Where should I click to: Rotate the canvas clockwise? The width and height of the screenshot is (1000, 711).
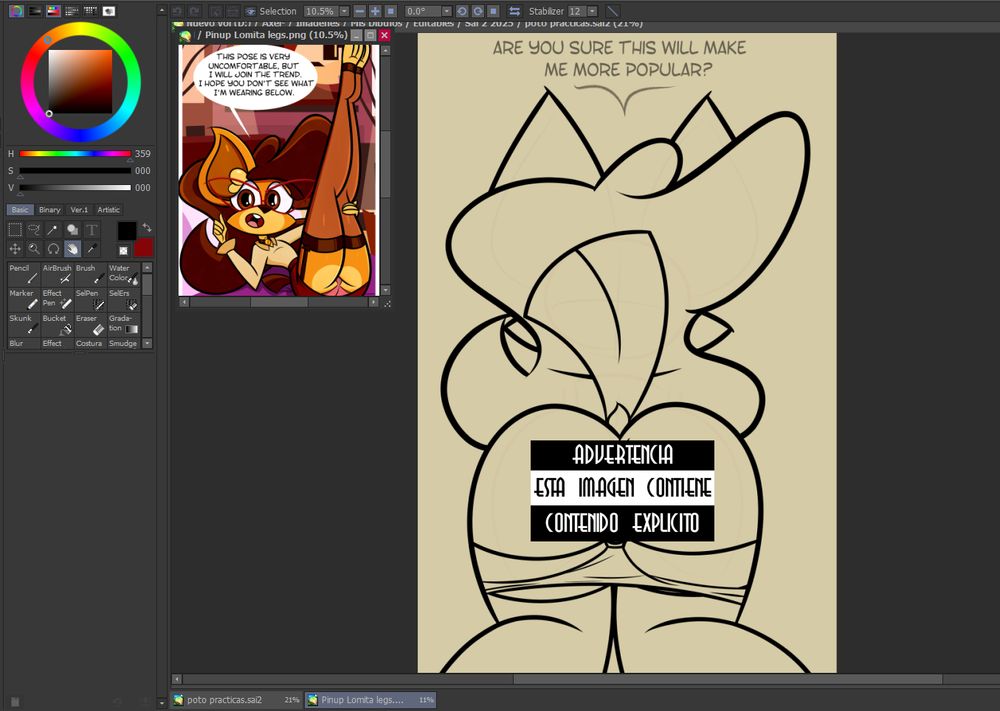tap(477, 11)
